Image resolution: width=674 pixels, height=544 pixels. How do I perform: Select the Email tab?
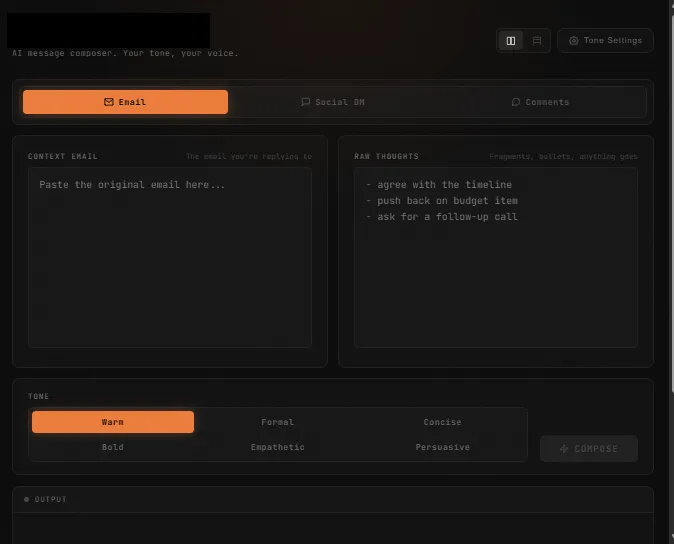(125, 102)
